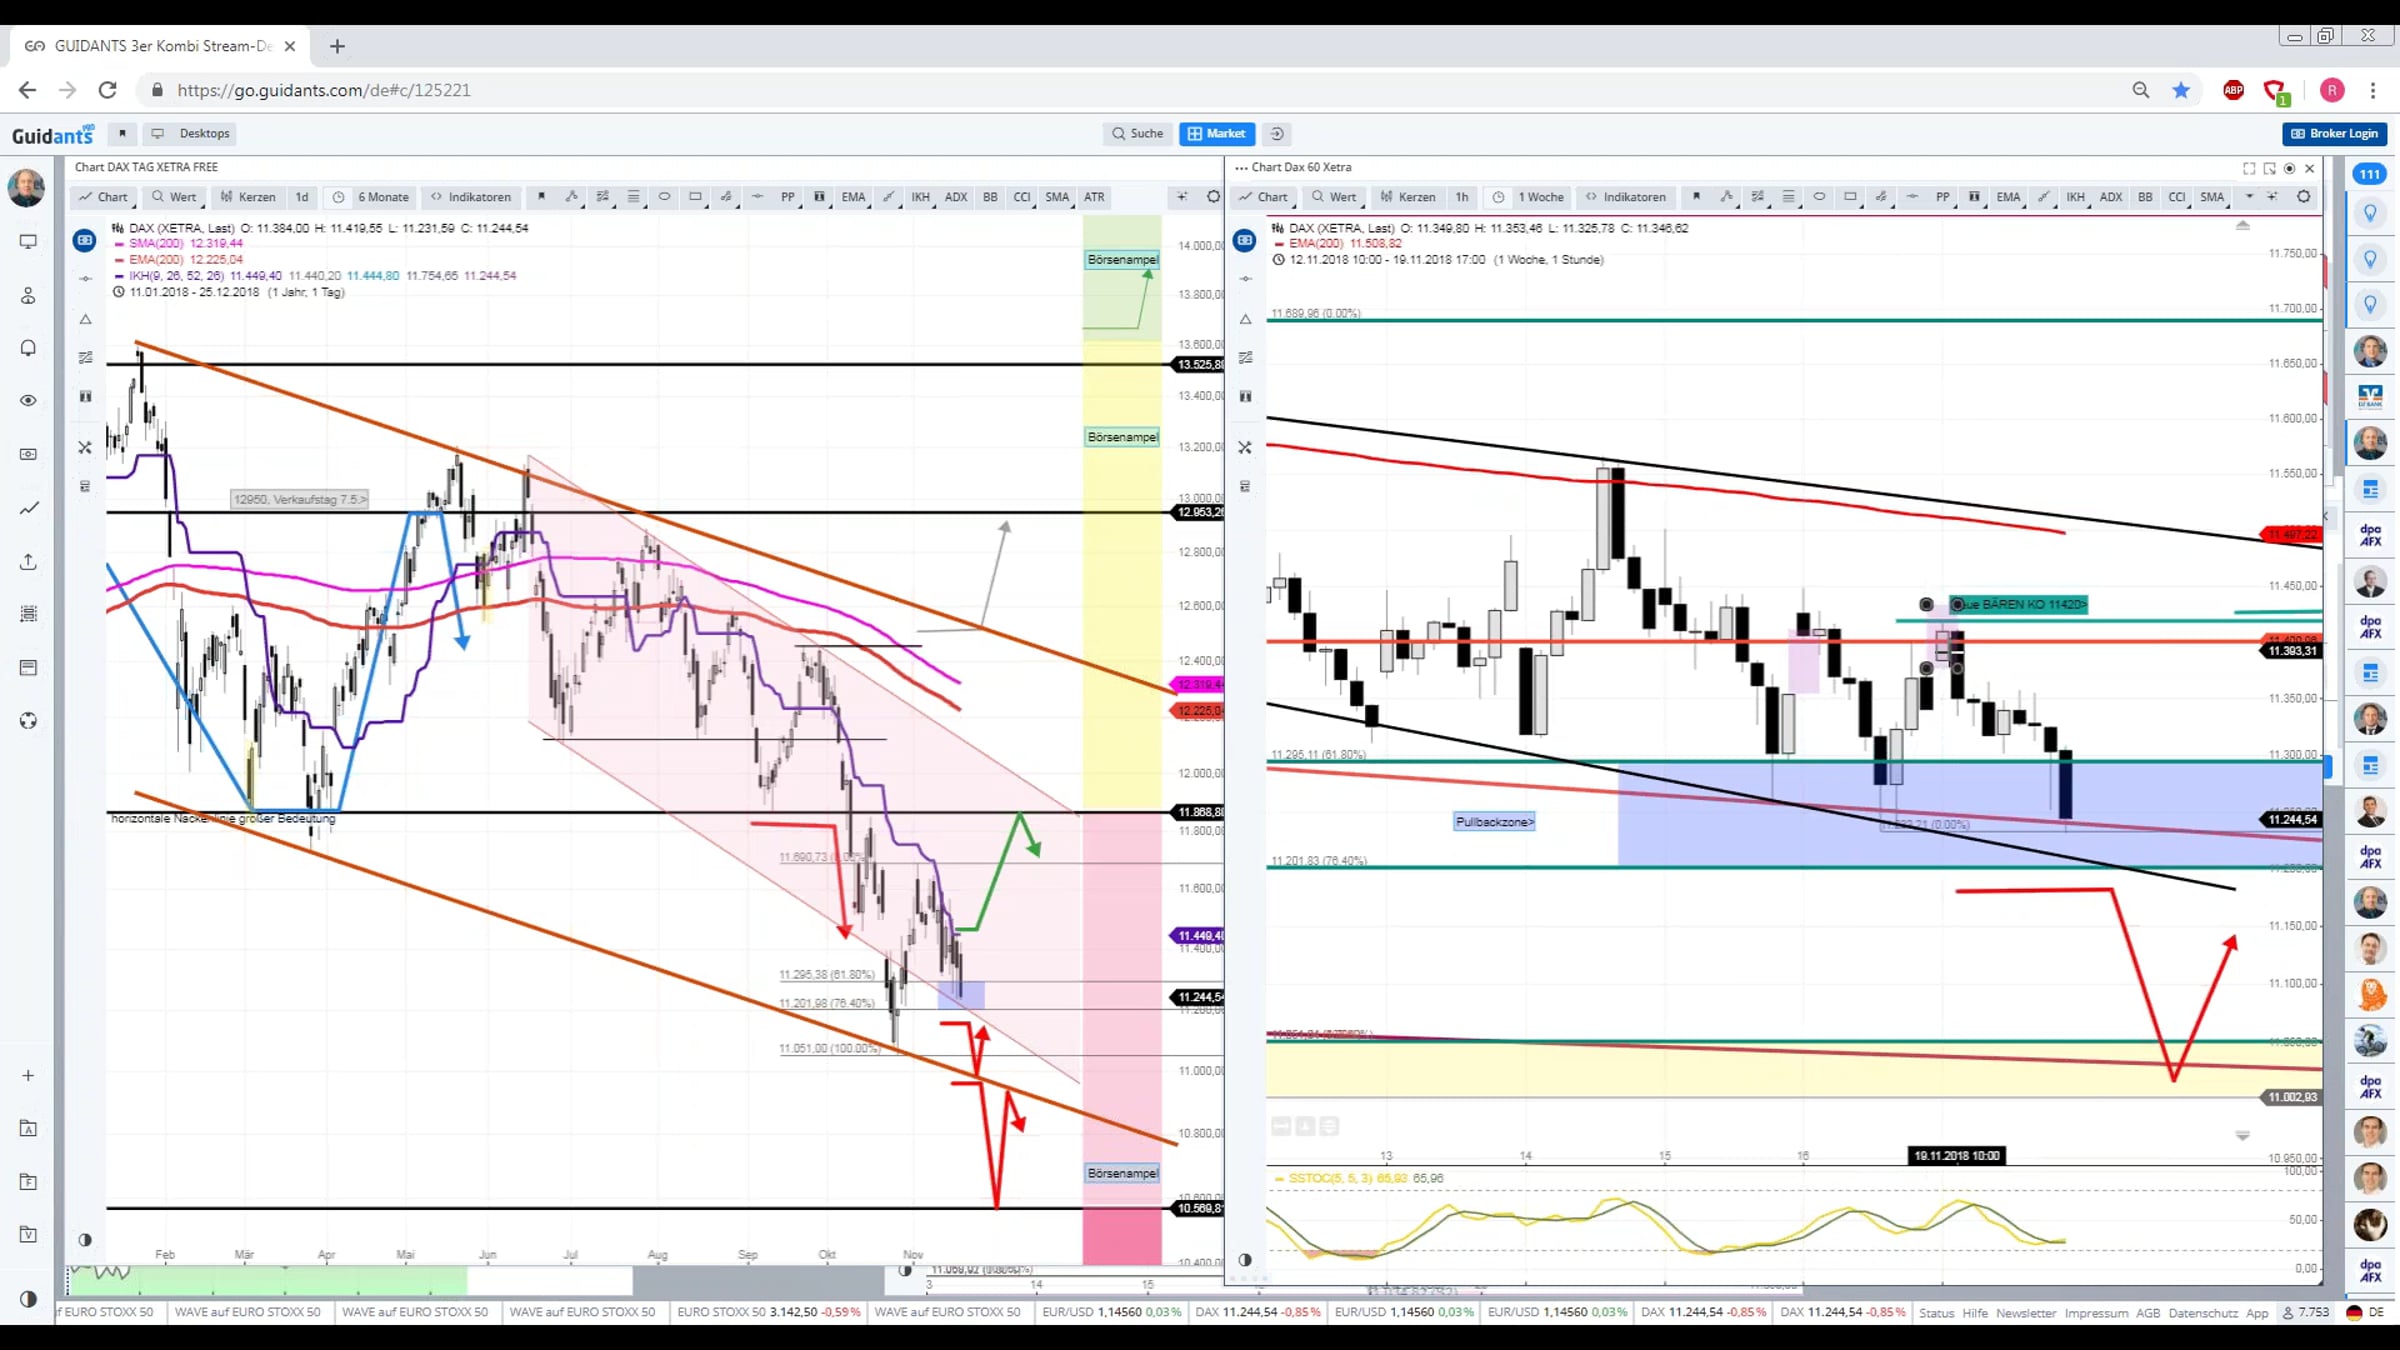Click the record icon in Dax 60 chart header
Viewport: 2400px width, 1350px height.
(x=2289, y=168)
